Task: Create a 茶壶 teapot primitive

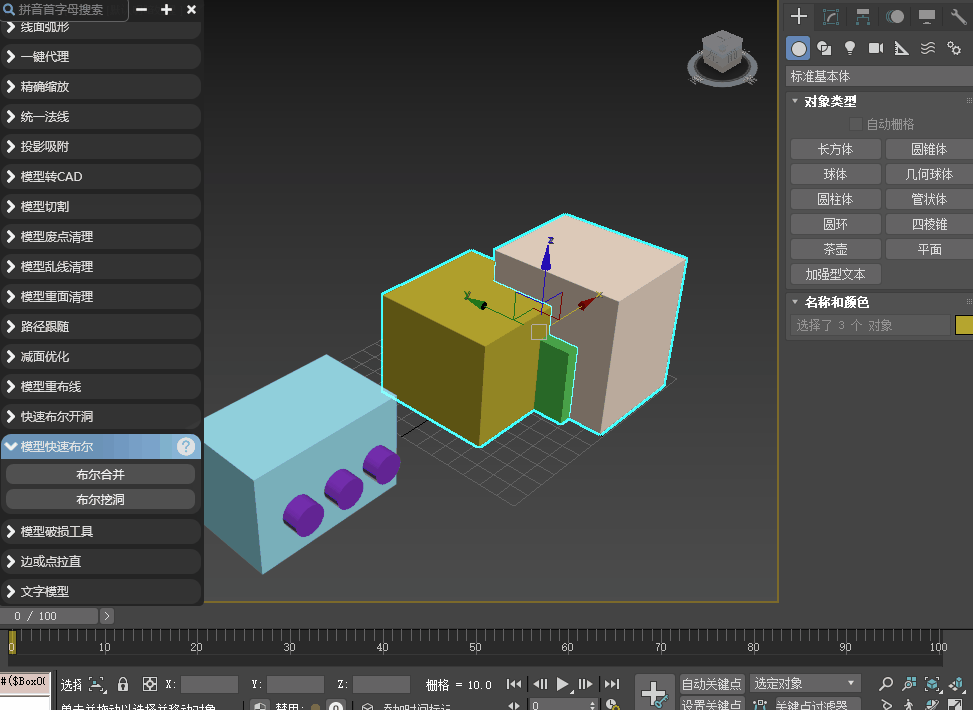Action: coord(835,249)
